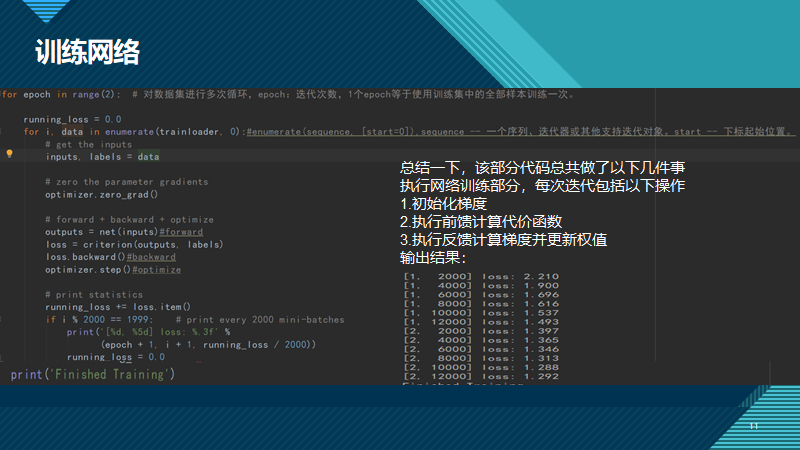Click the 'loss = criterion(outputs, labels)' line

(134, 244)
